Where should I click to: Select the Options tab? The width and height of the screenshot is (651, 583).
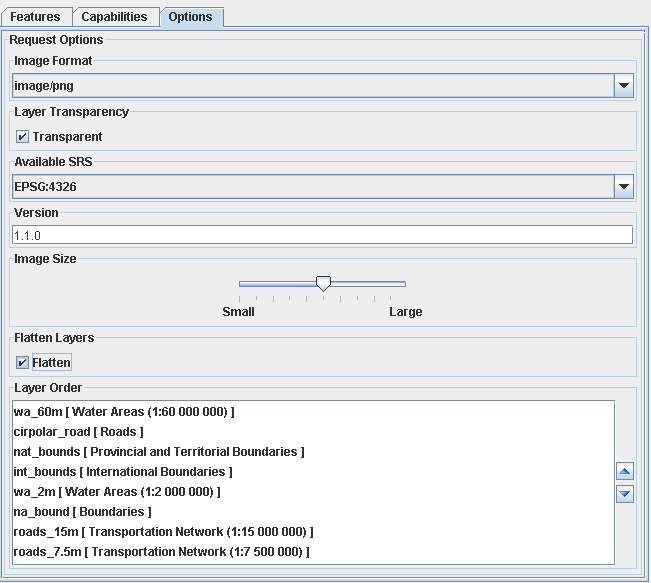point(190,17)
